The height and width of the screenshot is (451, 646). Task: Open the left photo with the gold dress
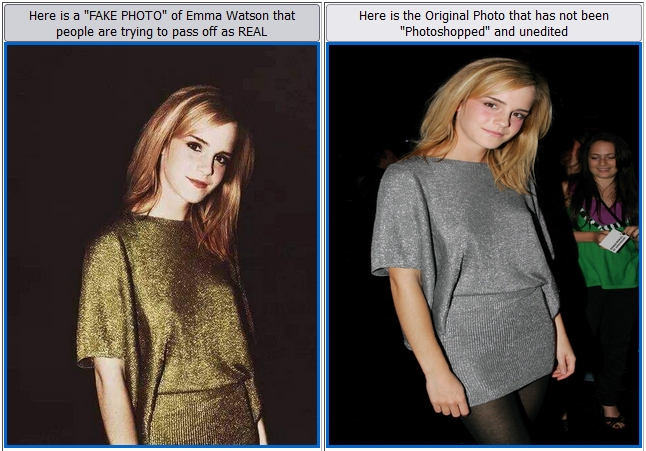tap(162, 245)
